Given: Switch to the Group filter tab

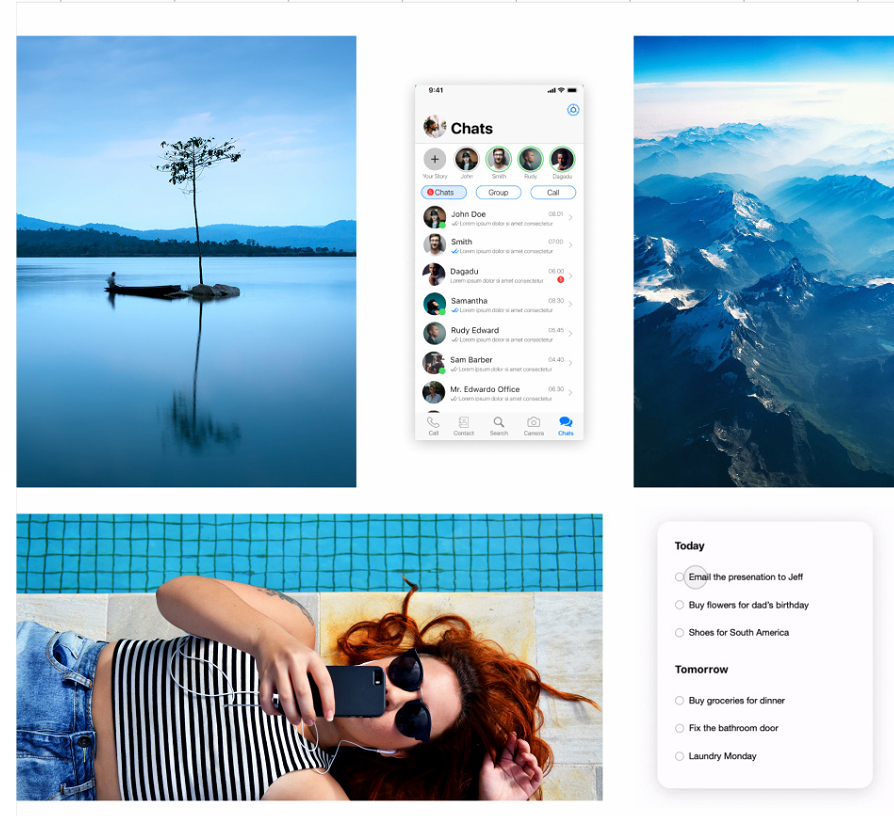Looking at the screenshot, I should click(498, 192).
